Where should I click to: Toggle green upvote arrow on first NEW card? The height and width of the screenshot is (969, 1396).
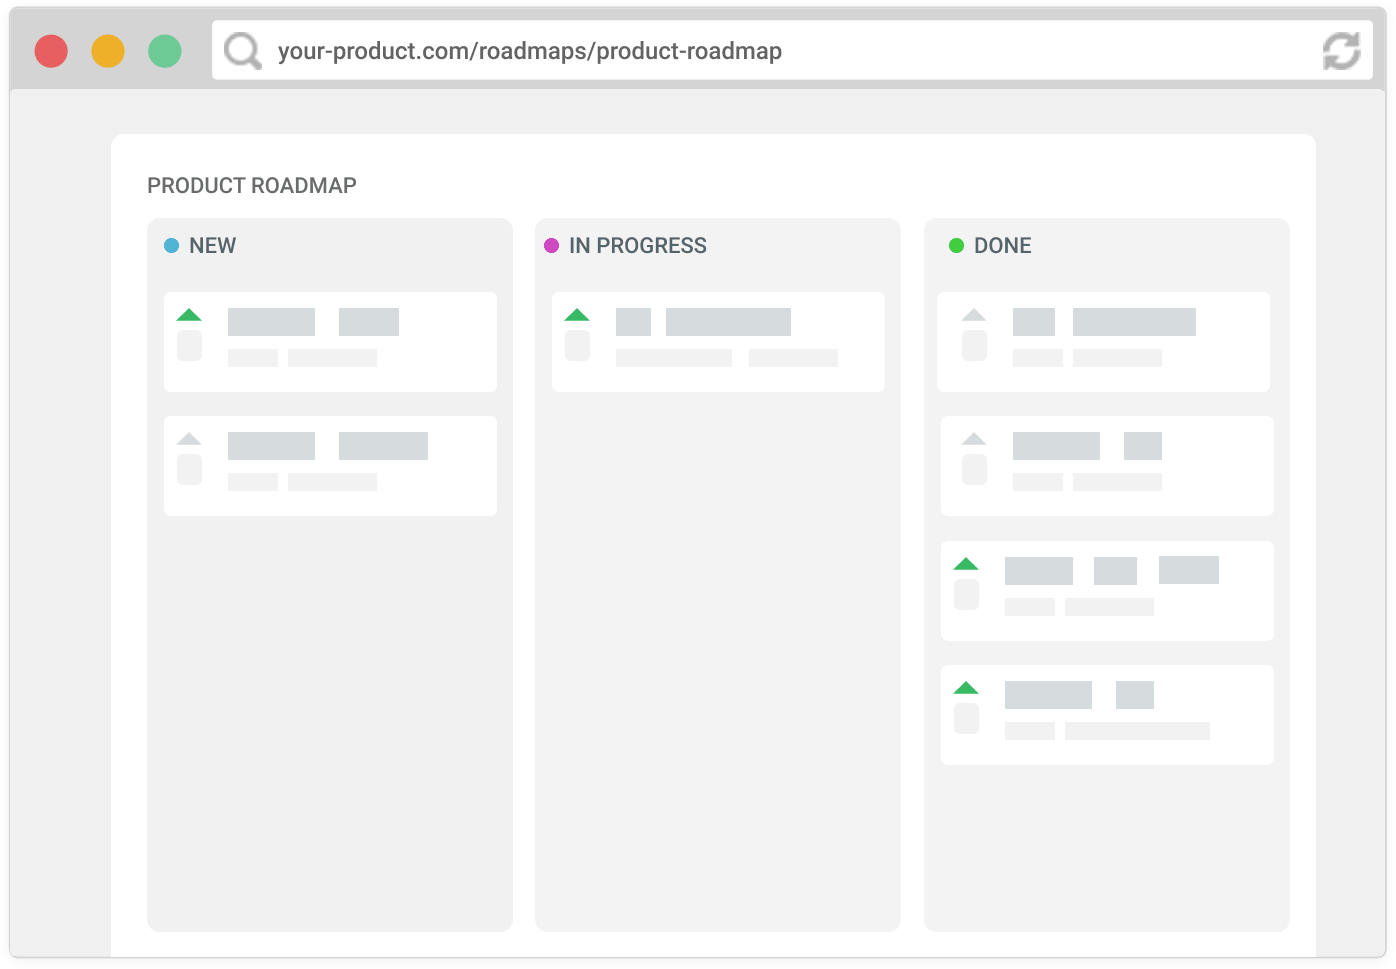coord(189,315)
